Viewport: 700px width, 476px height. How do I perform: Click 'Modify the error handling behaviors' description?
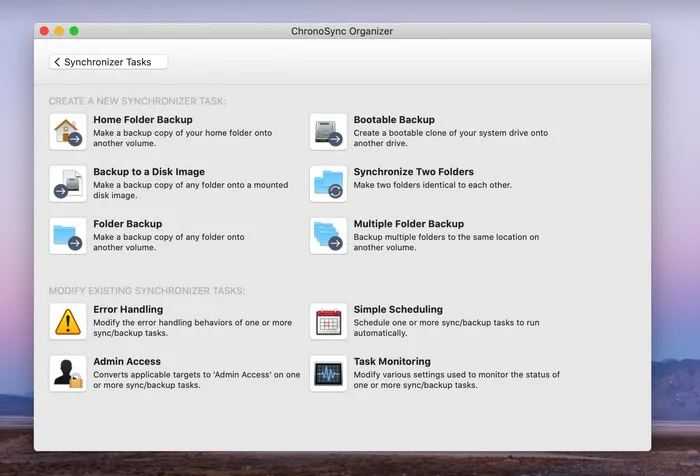(x=192, y=328)
